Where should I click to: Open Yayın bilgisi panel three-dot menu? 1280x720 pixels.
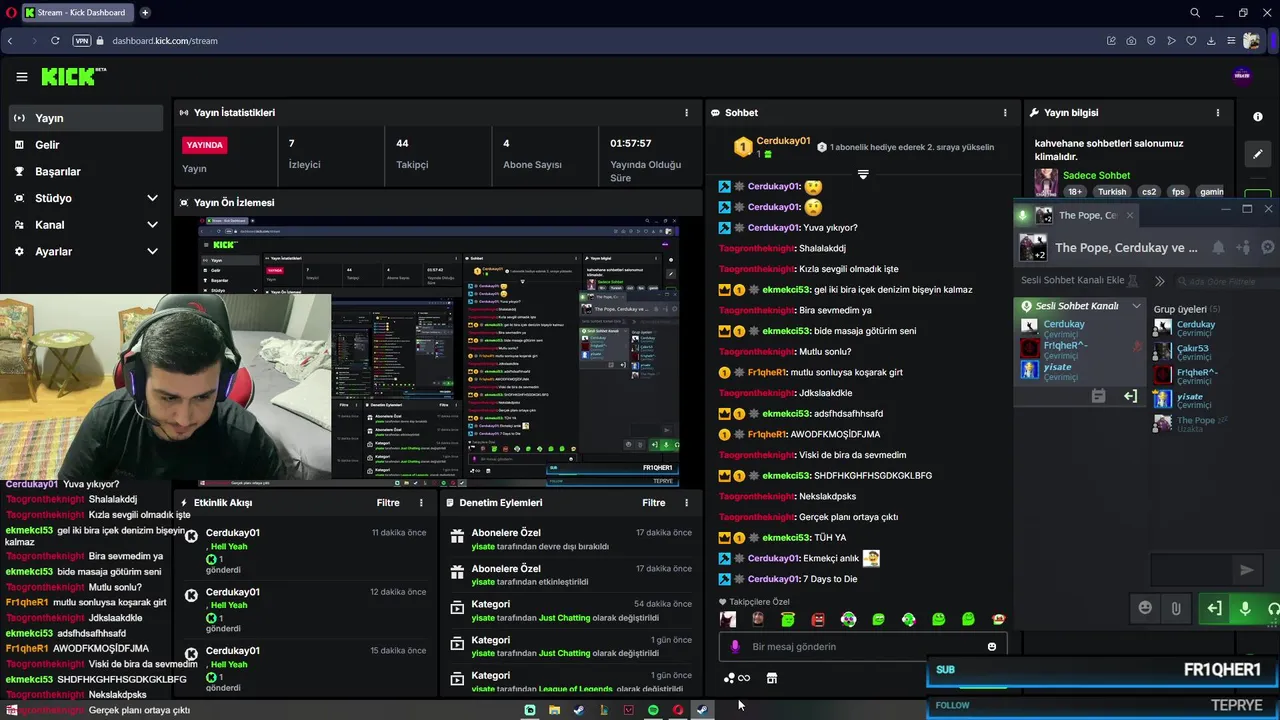1217,113
